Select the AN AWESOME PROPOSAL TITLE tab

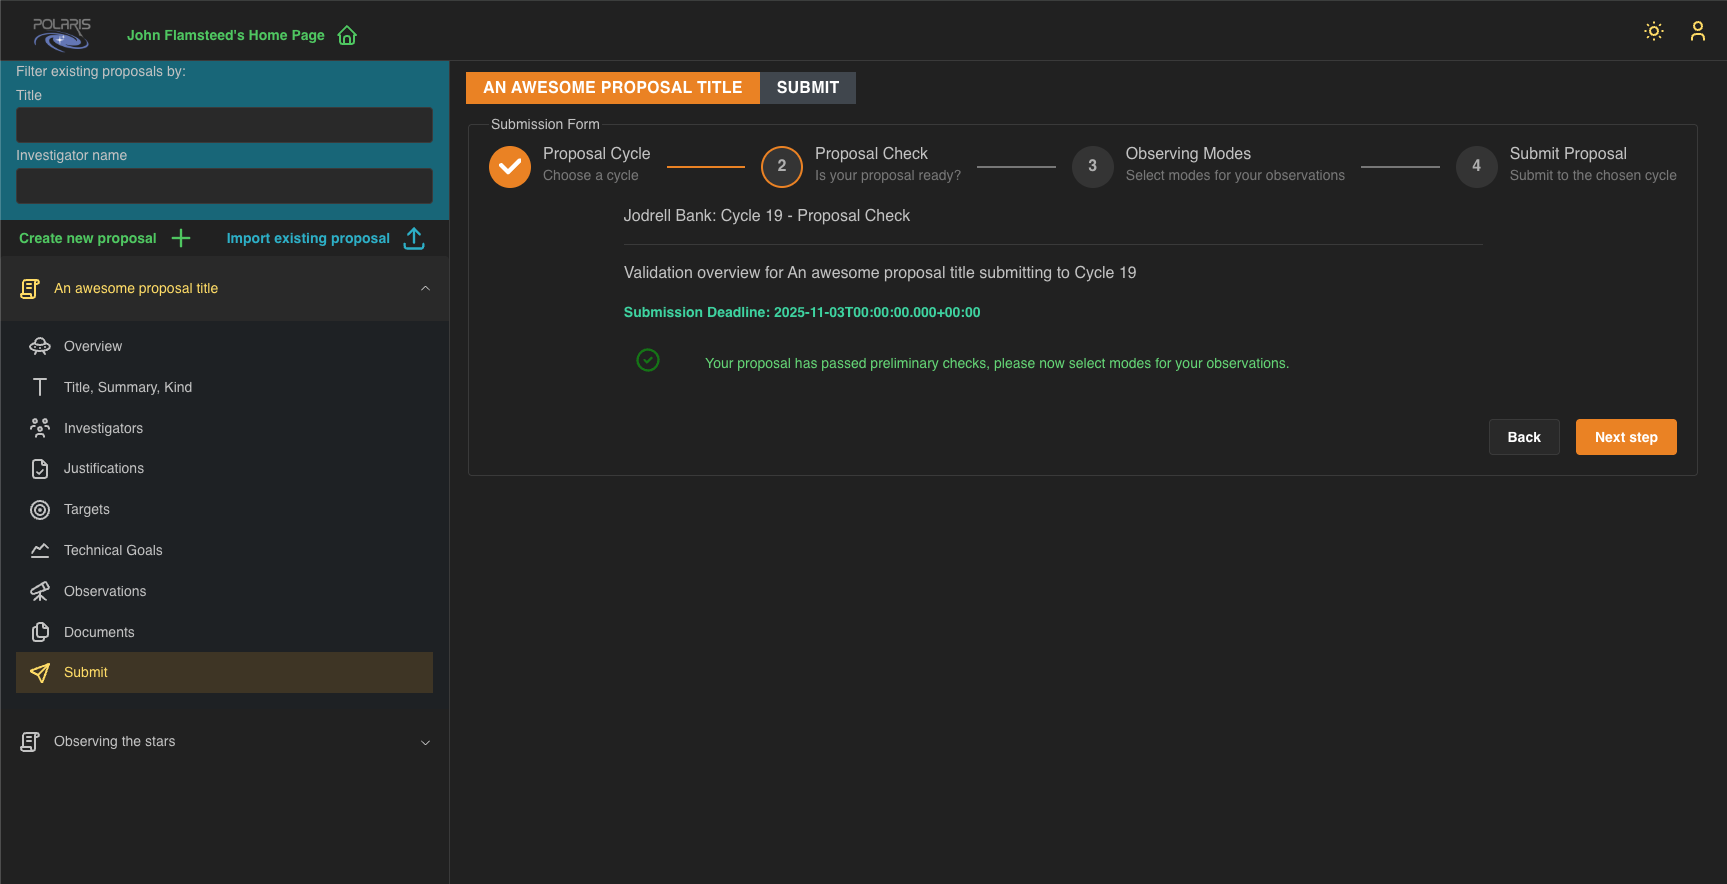click(x=612, y=88)
